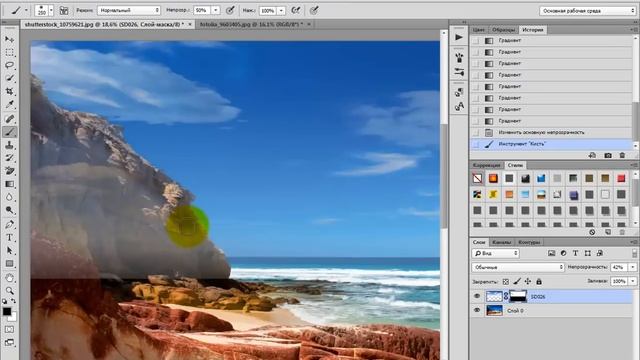Open layer opacity 42% dropdown arrow
Viewport: 640px width, 360px height.
633,267
